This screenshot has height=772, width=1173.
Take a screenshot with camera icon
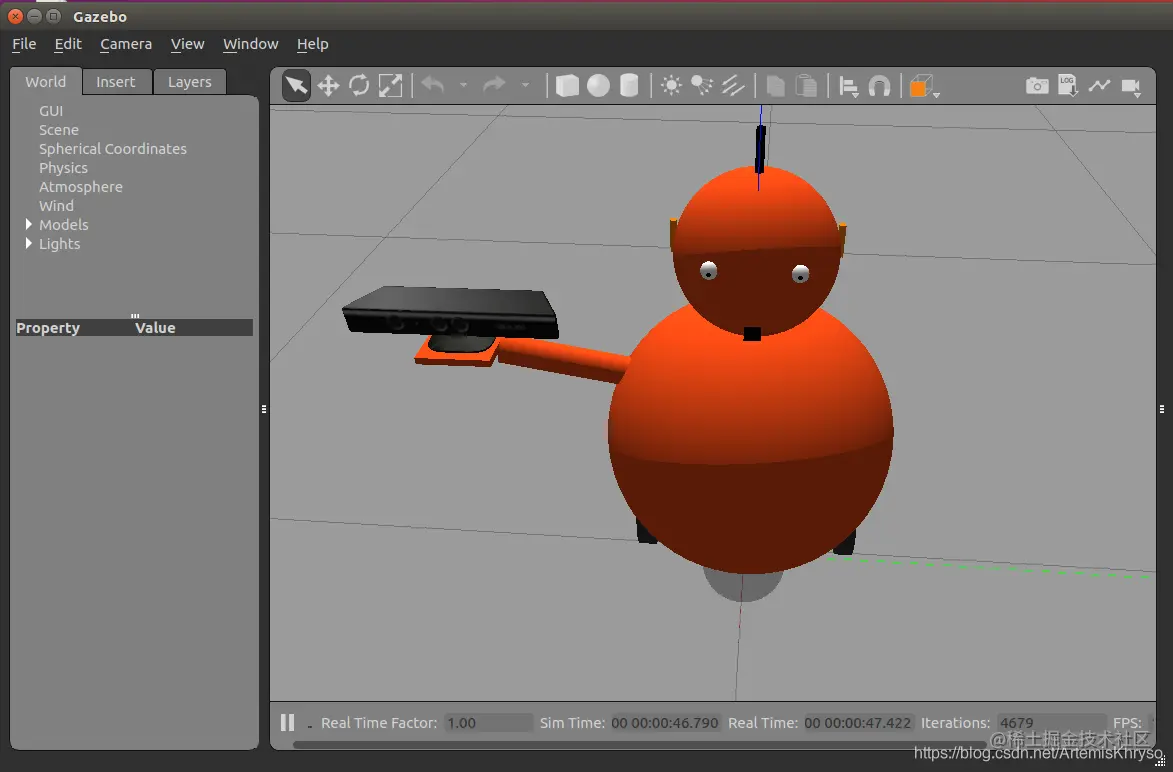[1037, 86]
